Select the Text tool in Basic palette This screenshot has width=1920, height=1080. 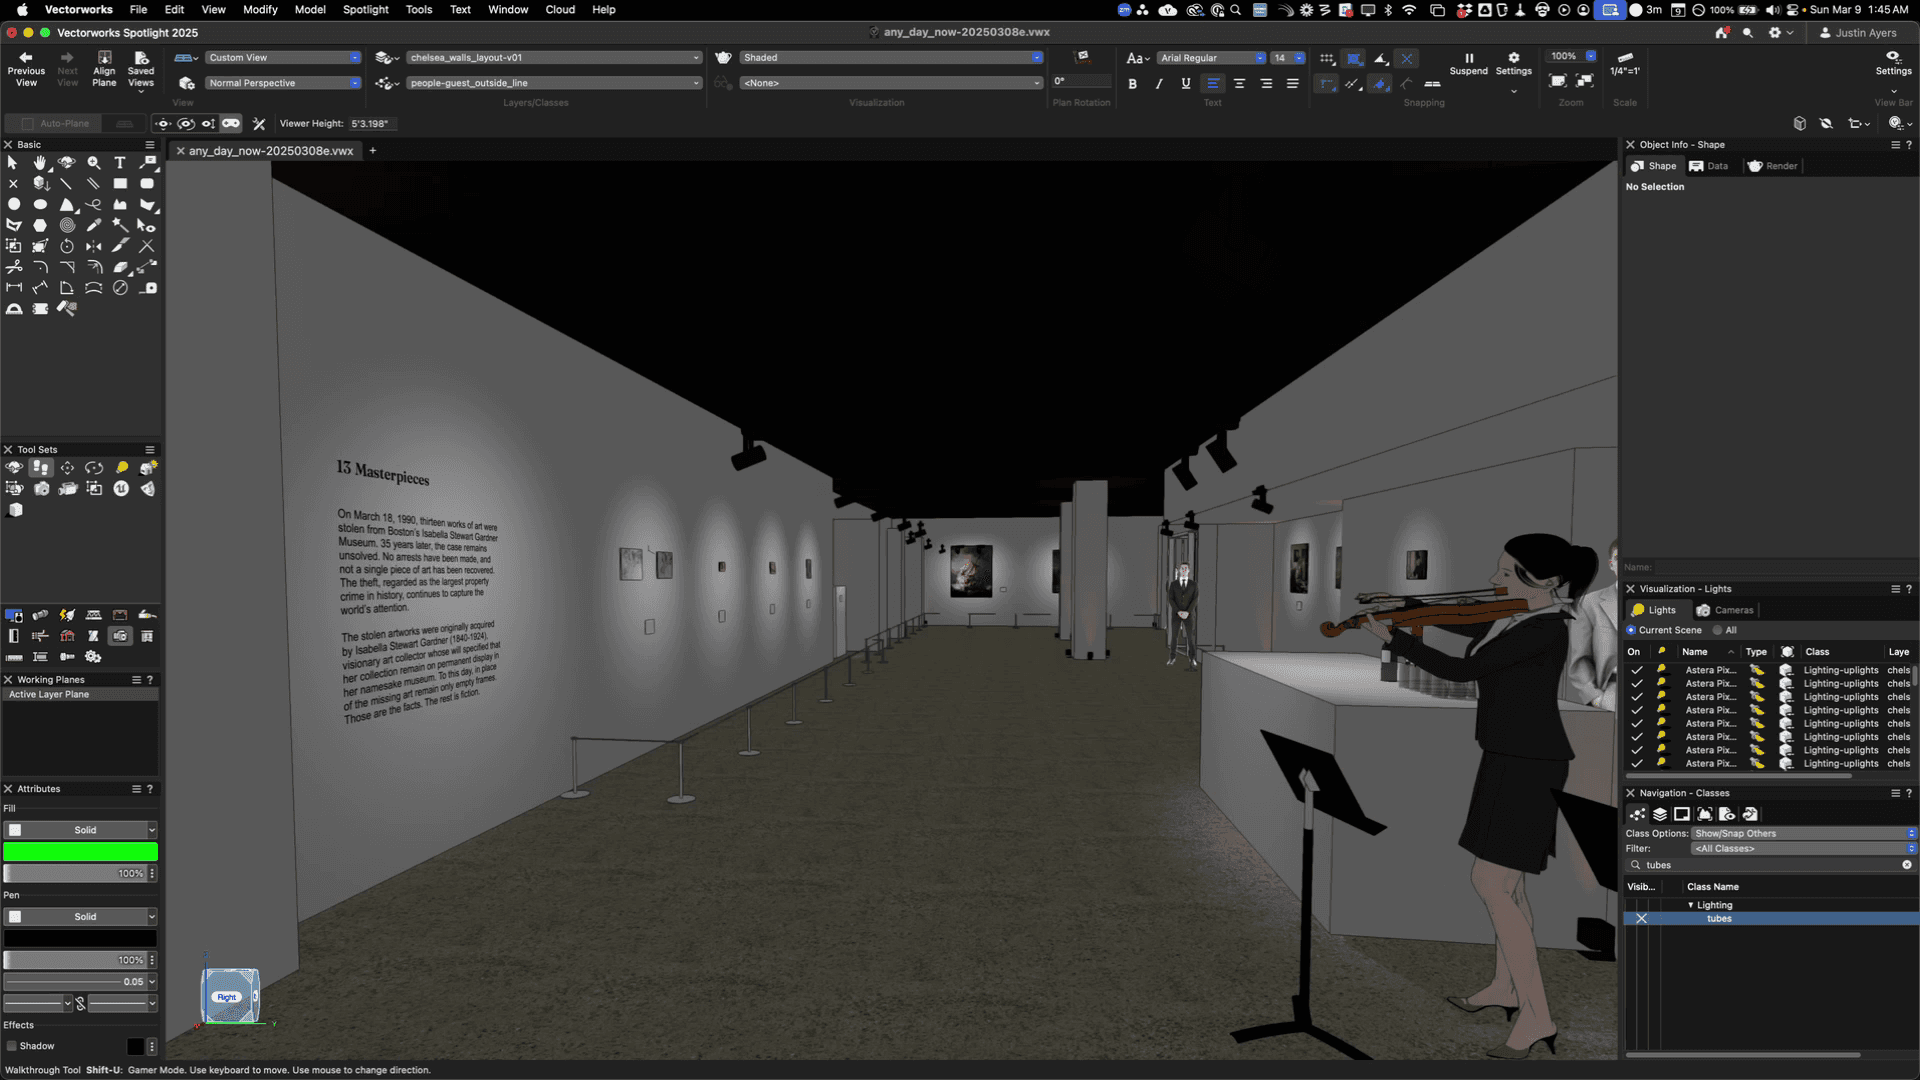(x=120, y=163)
